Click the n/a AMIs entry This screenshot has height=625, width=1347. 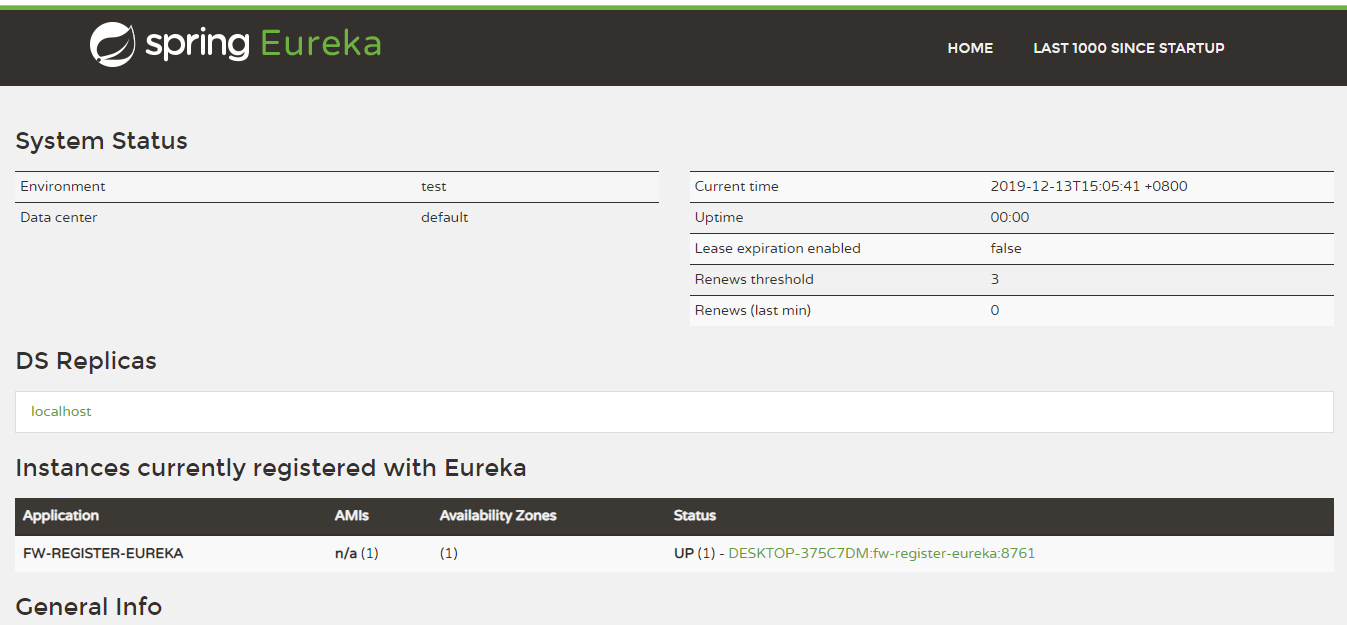(345, 552)
